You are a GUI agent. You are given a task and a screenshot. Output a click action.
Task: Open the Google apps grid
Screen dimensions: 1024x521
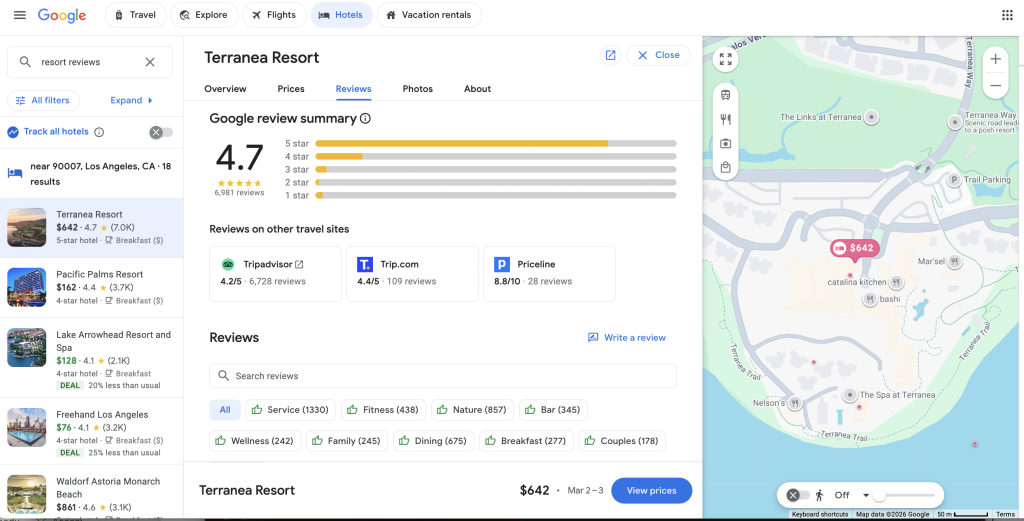pyautogui.click(x=1007, y=15)
